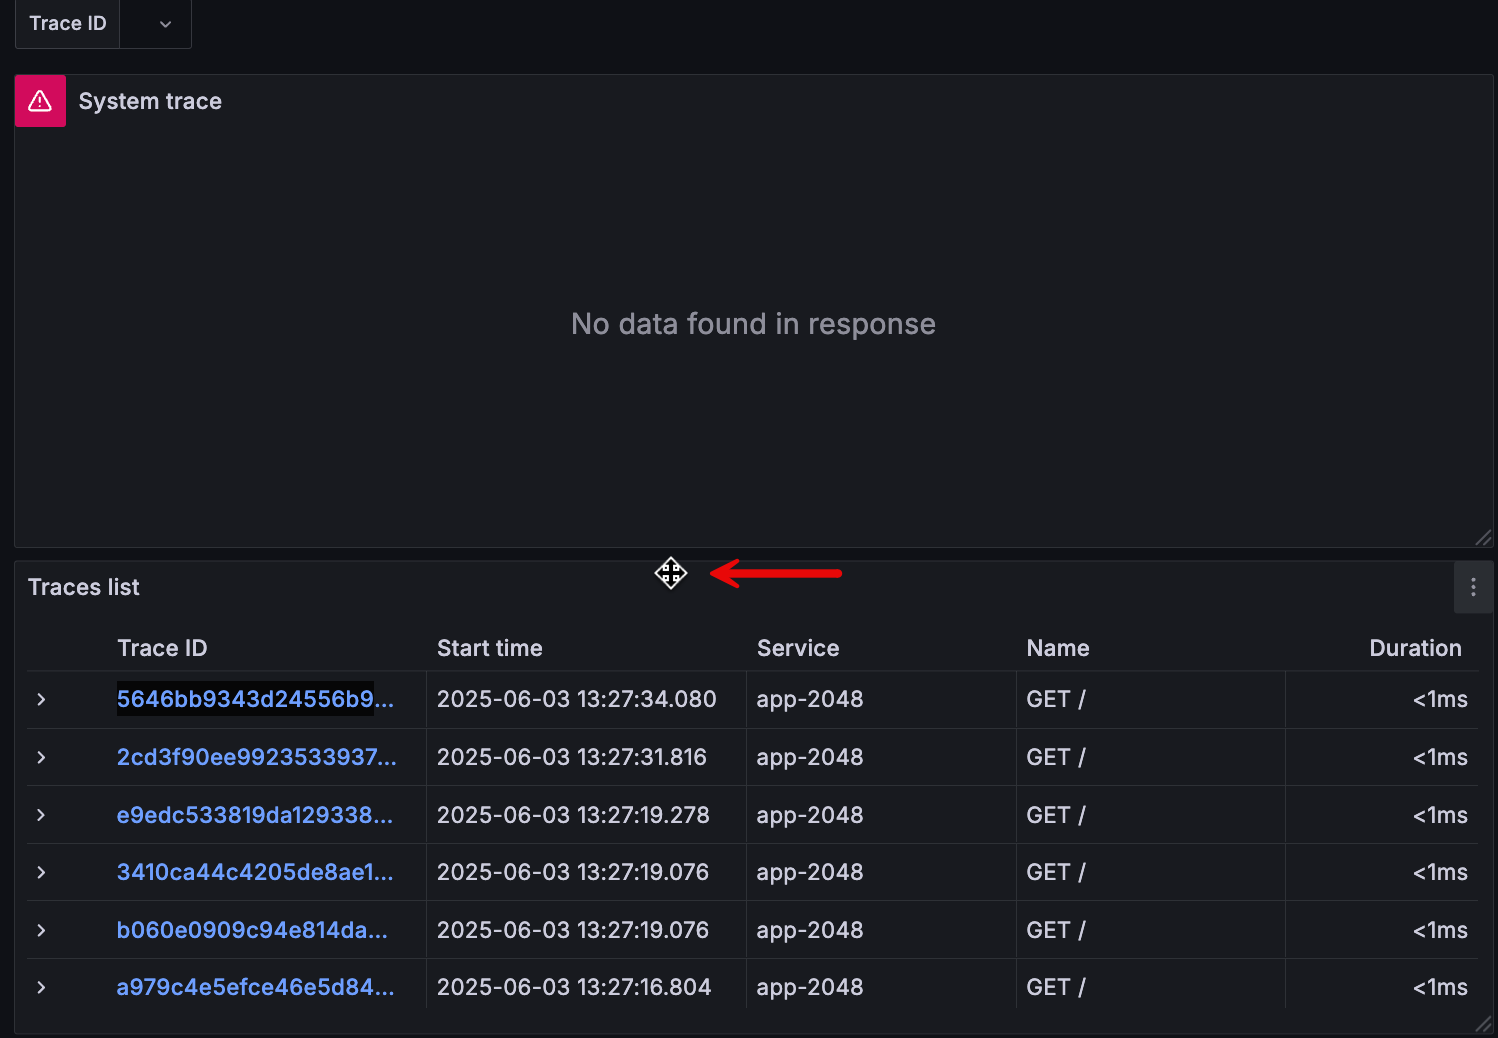Screen dimensions: 1498x1038
Task: Open trace link a979c4e5efce46e5d84
Action: (255, 987)
